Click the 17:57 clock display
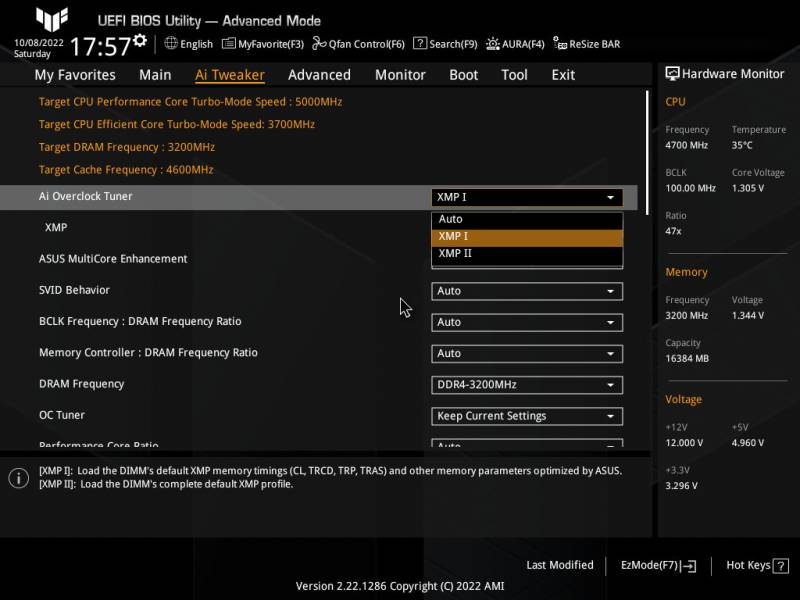The height and width of the screenshot is (600, 800). tap(101, 46)
